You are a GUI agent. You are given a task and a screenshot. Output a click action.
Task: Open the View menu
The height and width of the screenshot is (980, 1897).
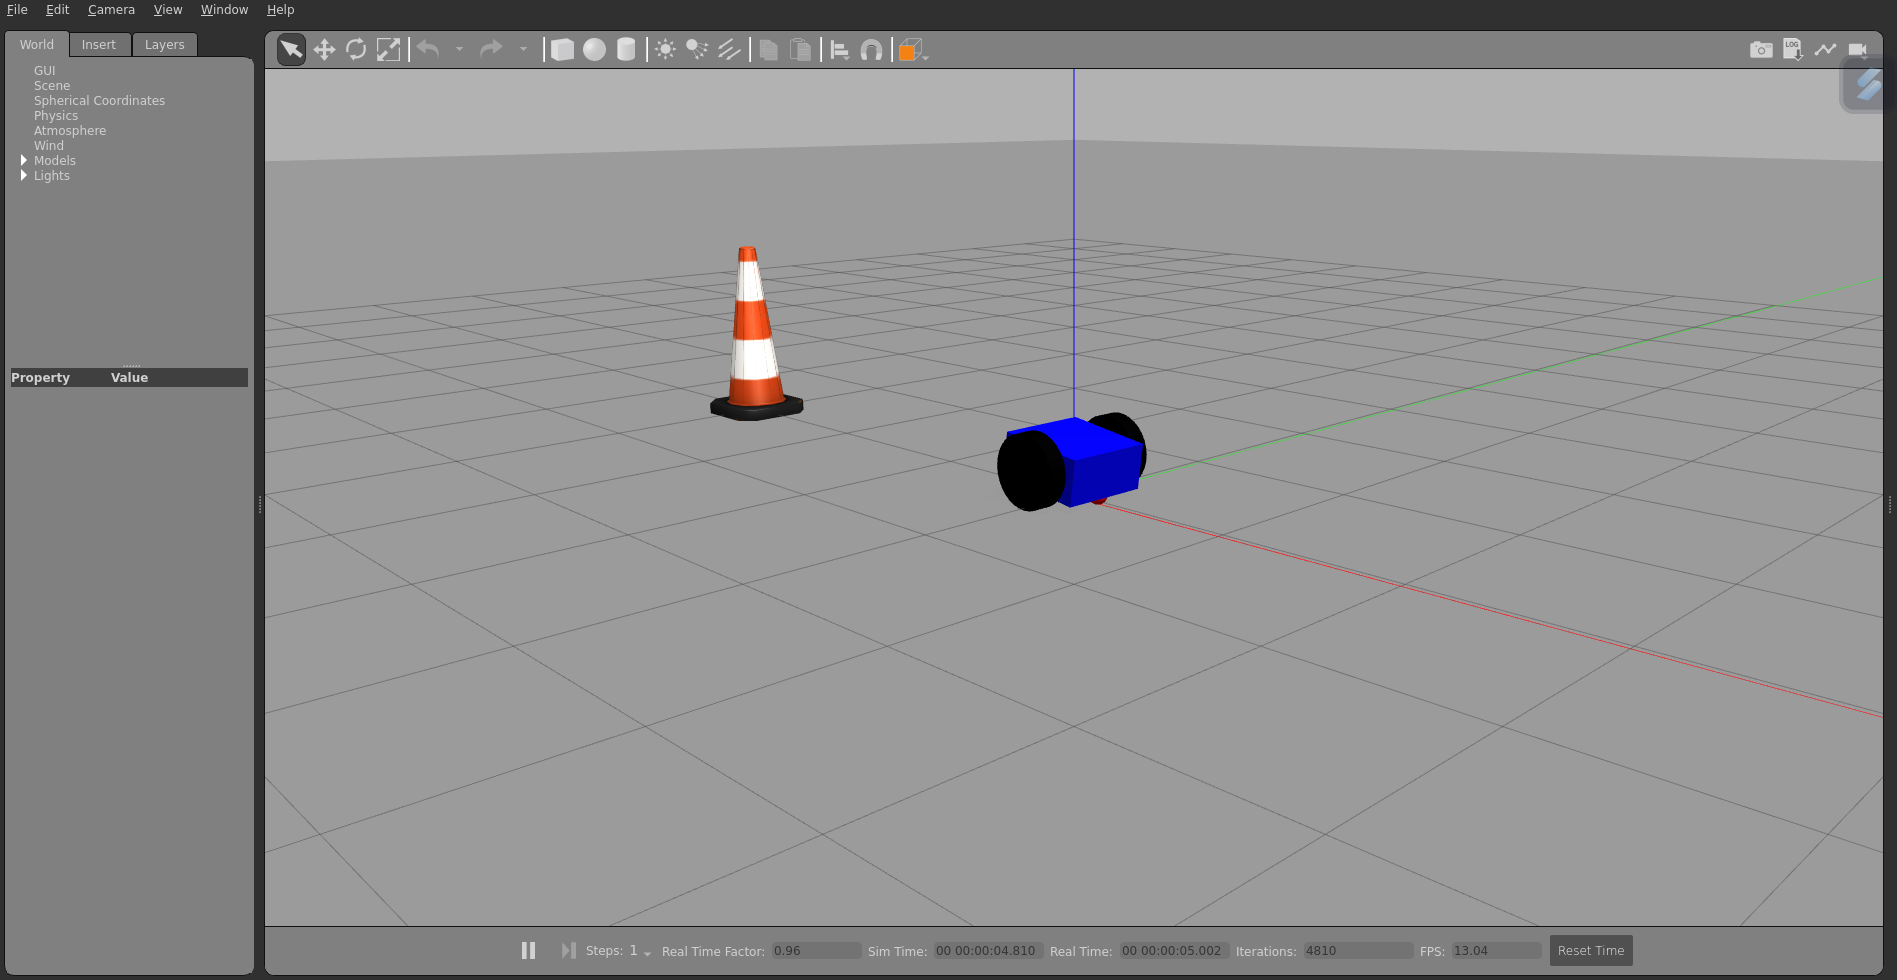(x=168, y=10)
